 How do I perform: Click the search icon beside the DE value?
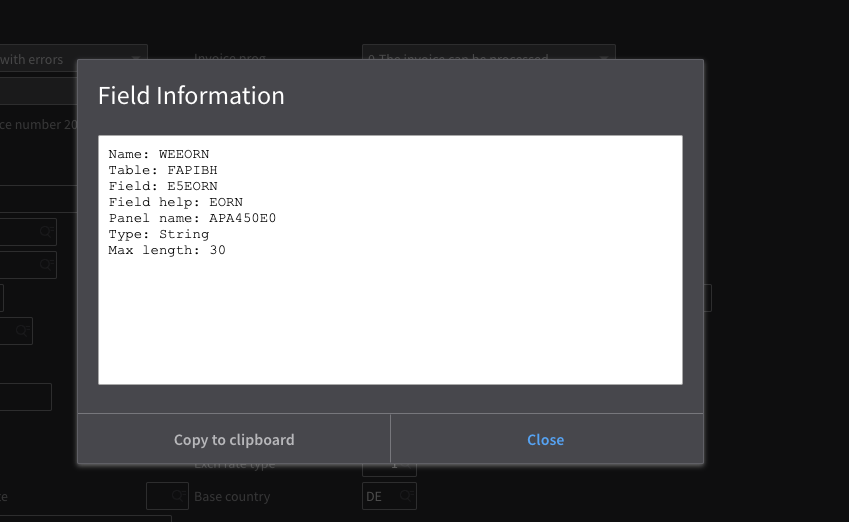(x=406, y=496)
